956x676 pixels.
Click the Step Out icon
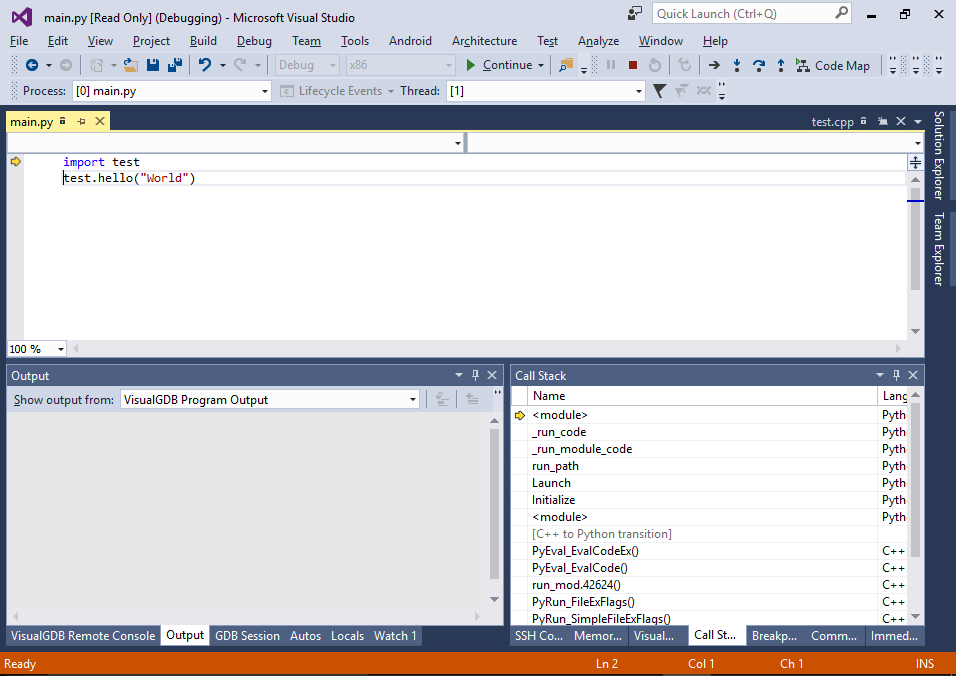point(781,65)
